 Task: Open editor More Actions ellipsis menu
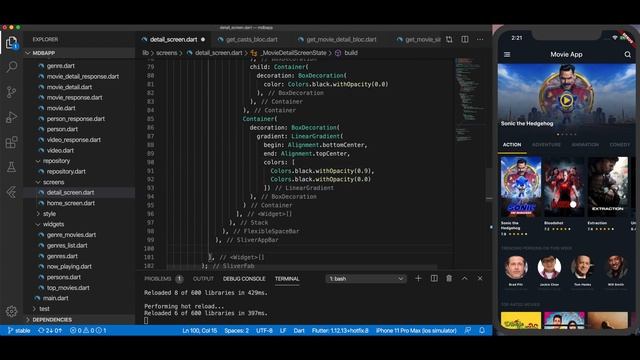[x=480, y=40]
